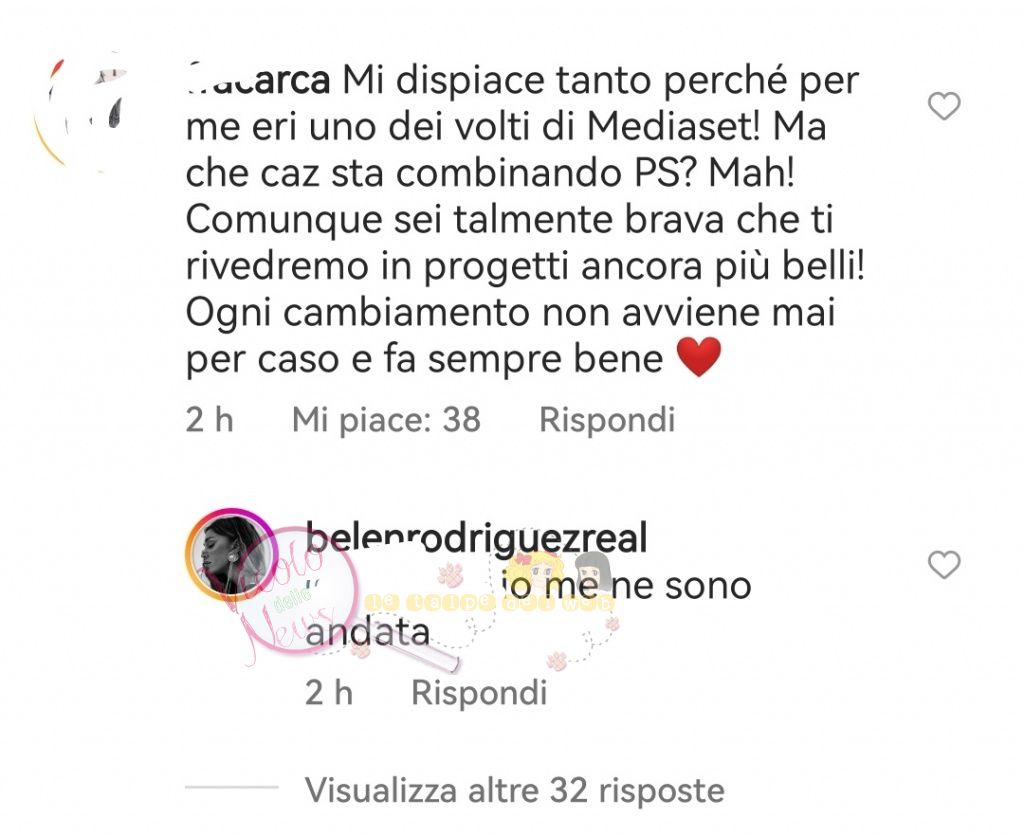This screenshot has height=836, width=1024.
Task: Click the red heart emoji ending the comment
Action: point(699,357)
